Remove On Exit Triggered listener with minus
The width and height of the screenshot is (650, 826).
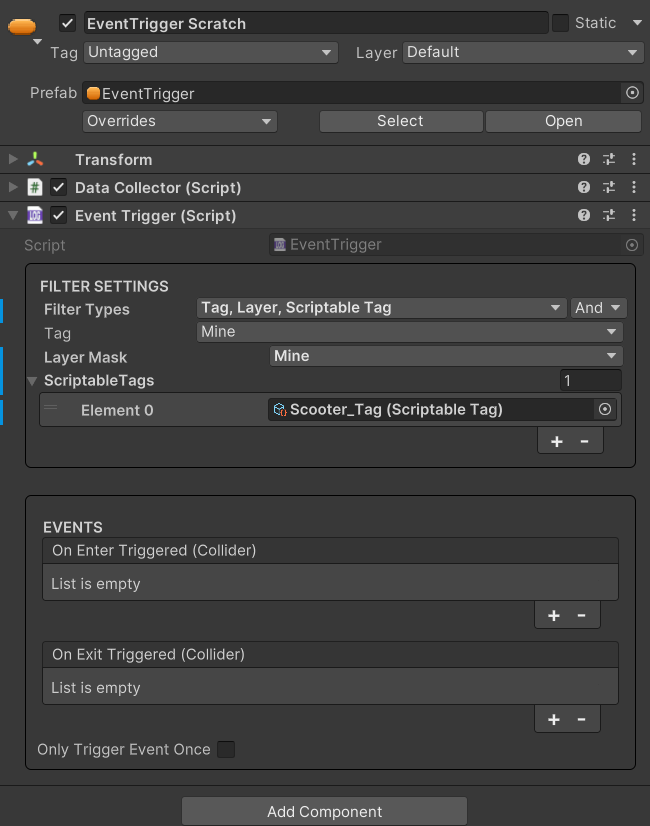point(582,720)
